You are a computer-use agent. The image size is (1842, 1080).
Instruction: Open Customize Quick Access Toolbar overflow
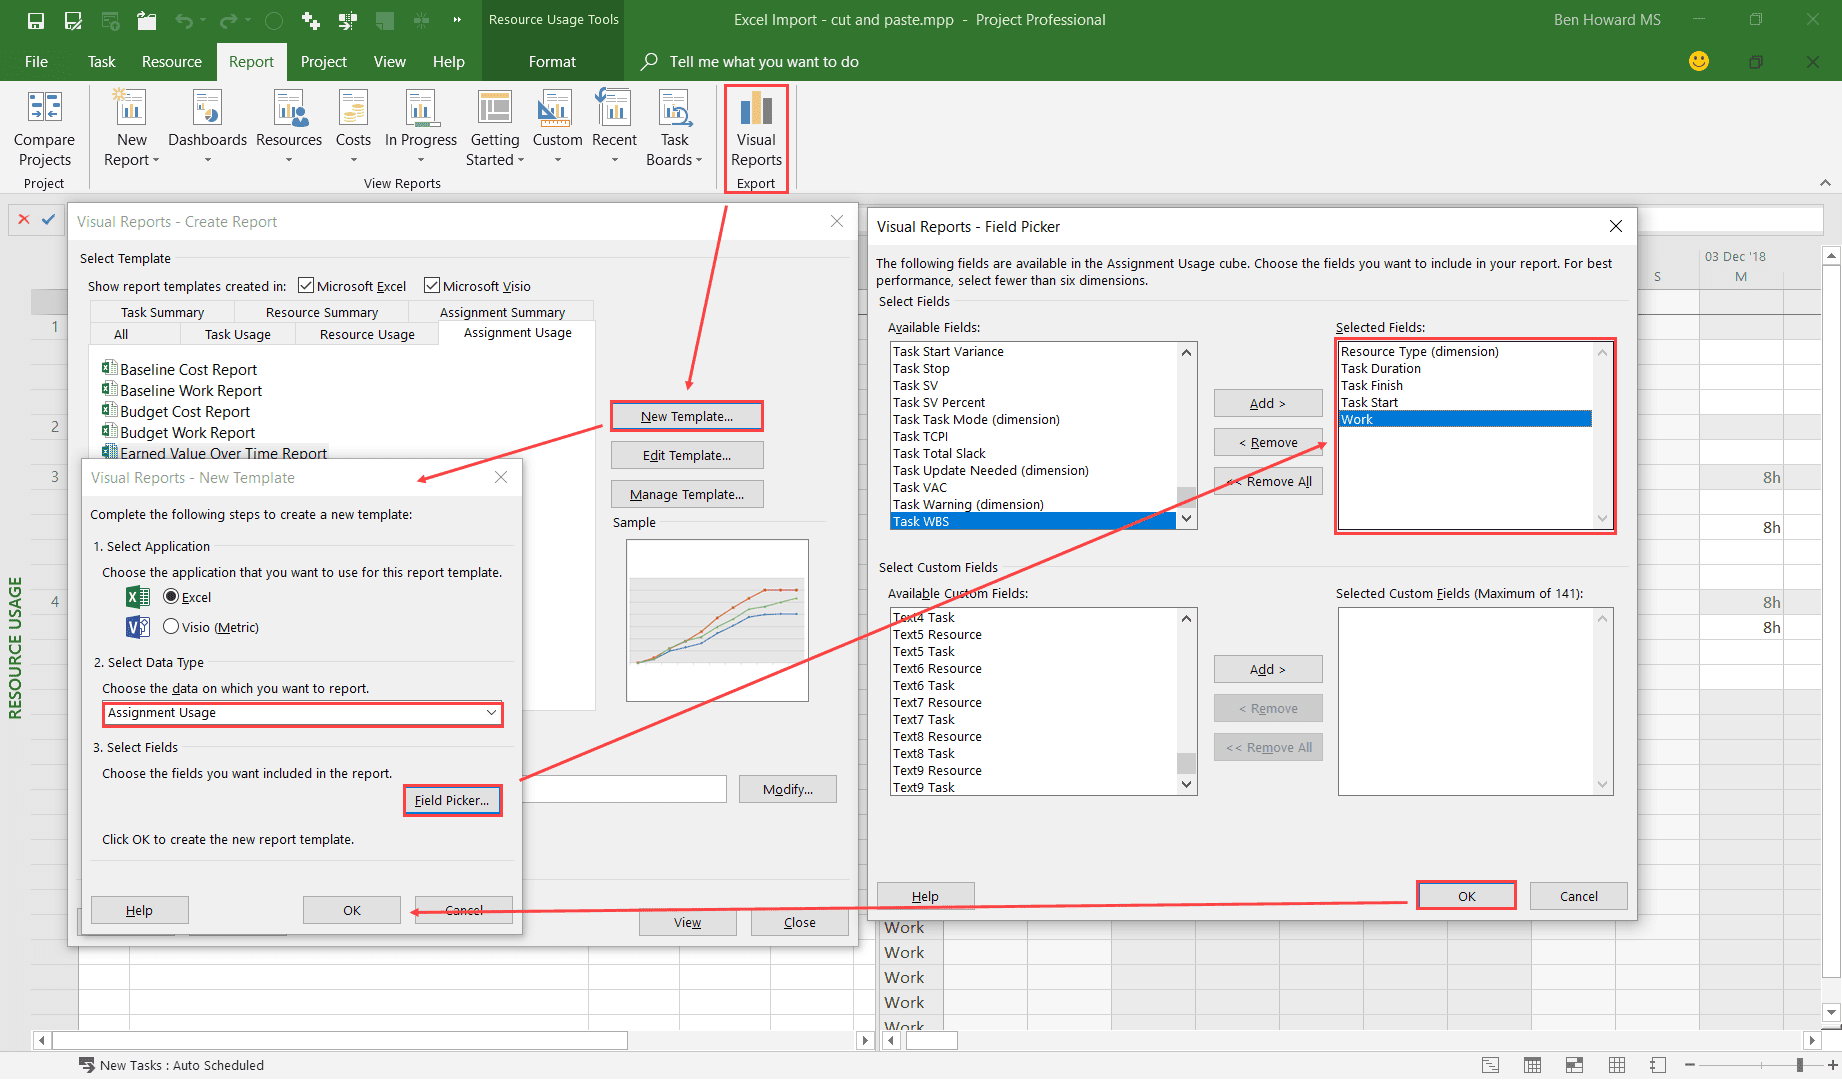coord(457,20)
